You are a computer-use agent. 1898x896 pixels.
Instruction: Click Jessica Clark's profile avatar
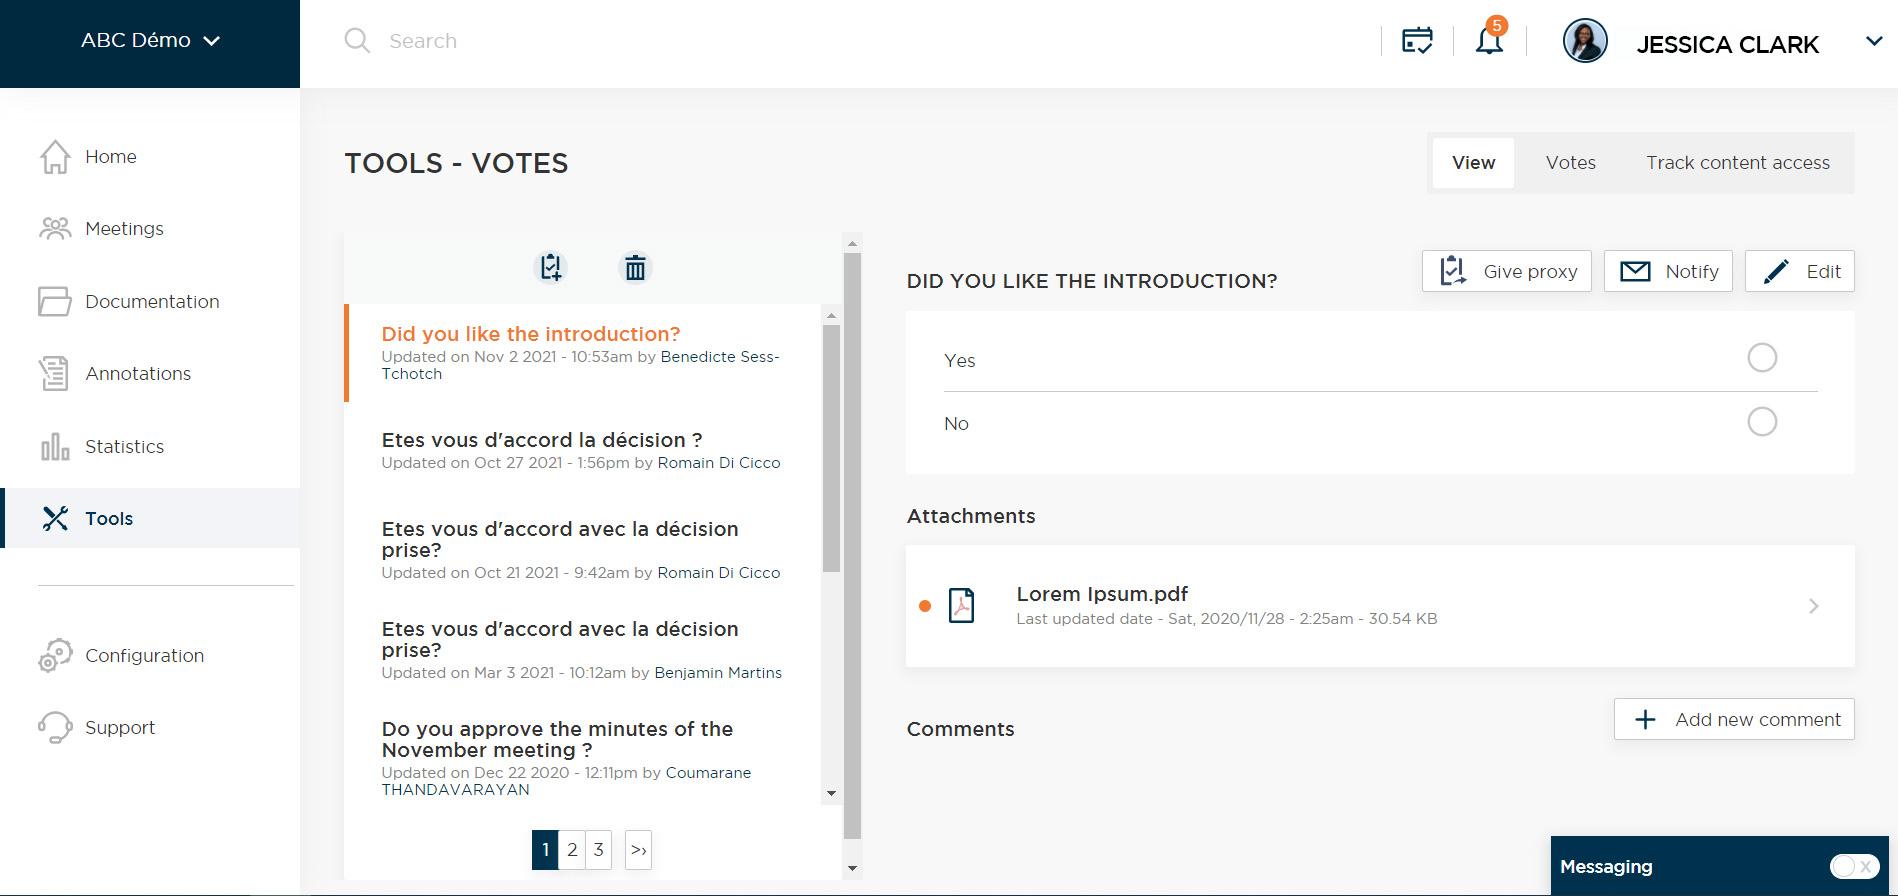[1585, 41]
